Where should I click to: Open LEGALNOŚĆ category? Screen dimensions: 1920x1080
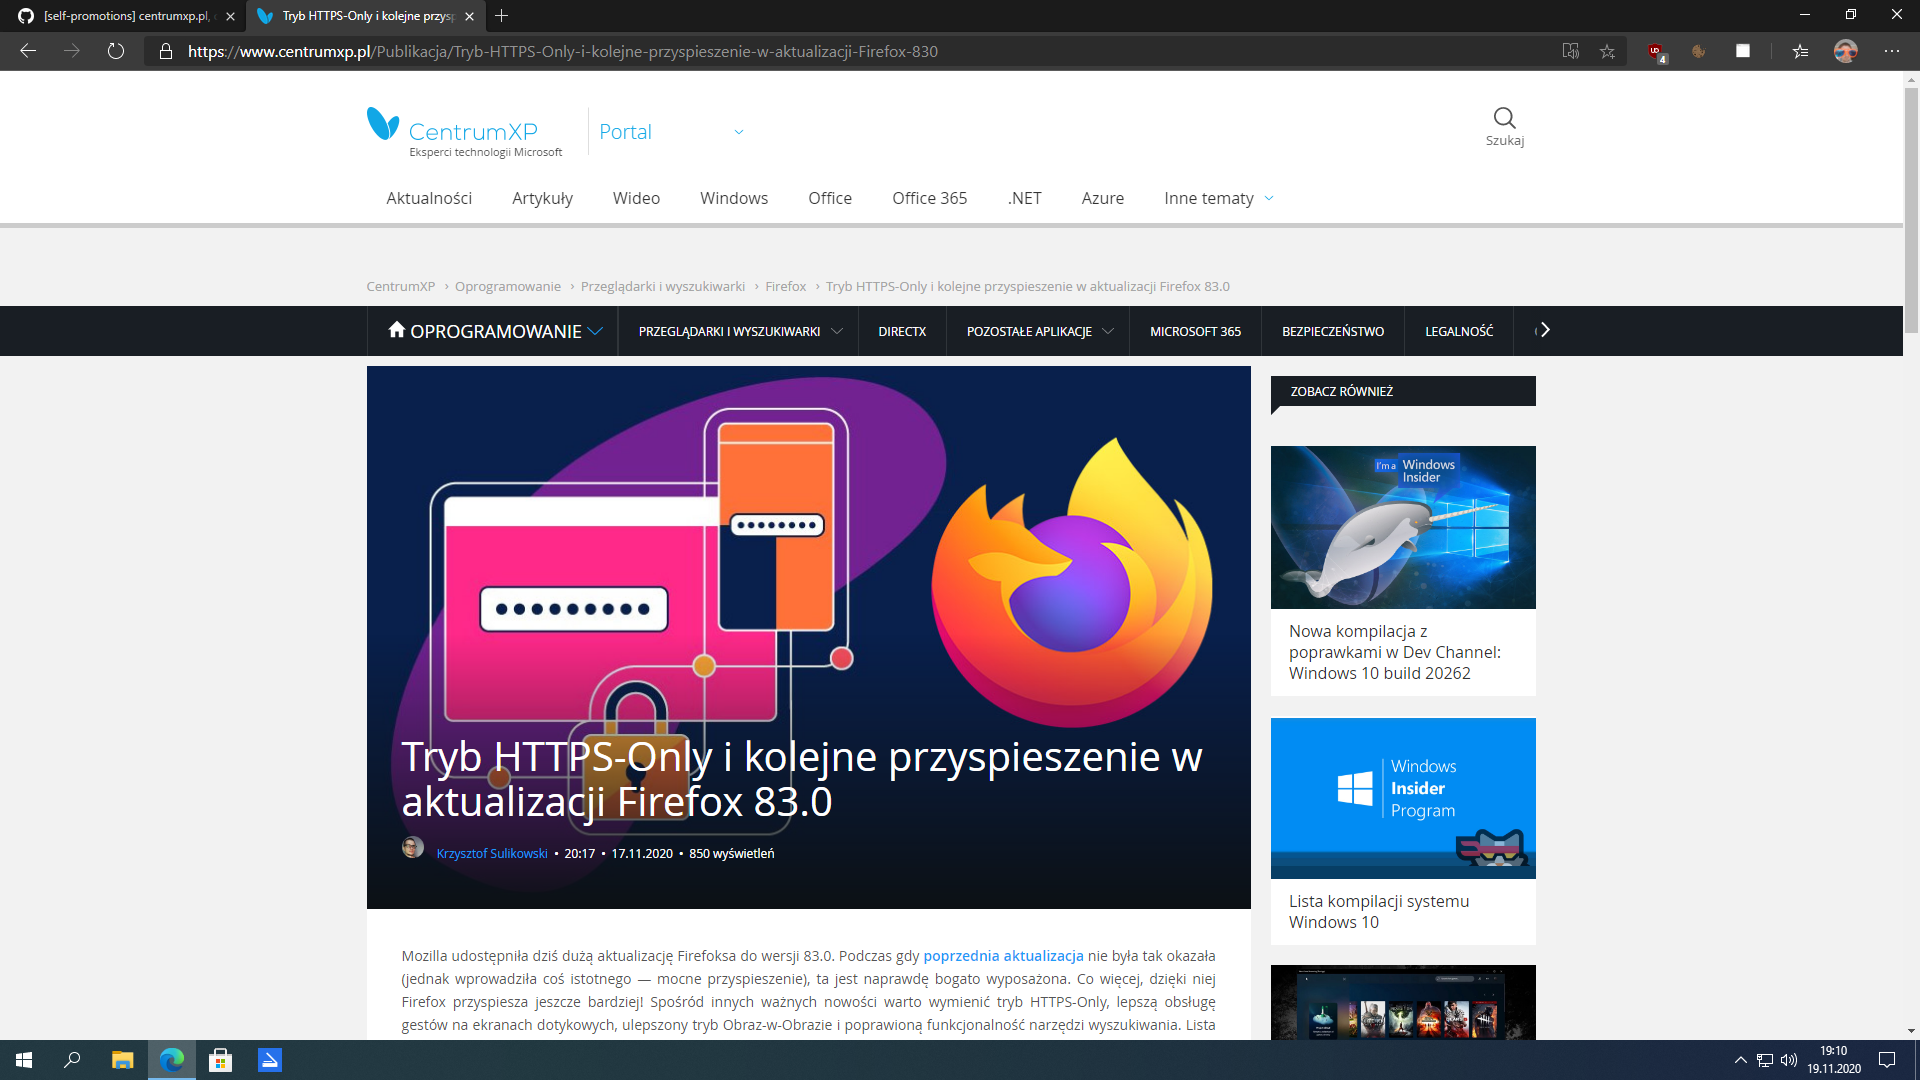tap(1459, 331)
